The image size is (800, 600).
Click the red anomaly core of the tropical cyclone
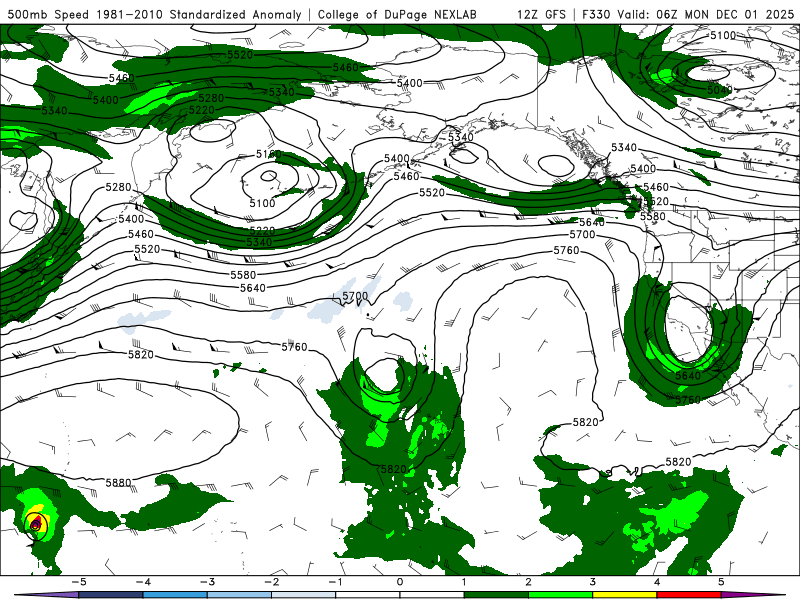pyautogui.click(x=36, y=523)
